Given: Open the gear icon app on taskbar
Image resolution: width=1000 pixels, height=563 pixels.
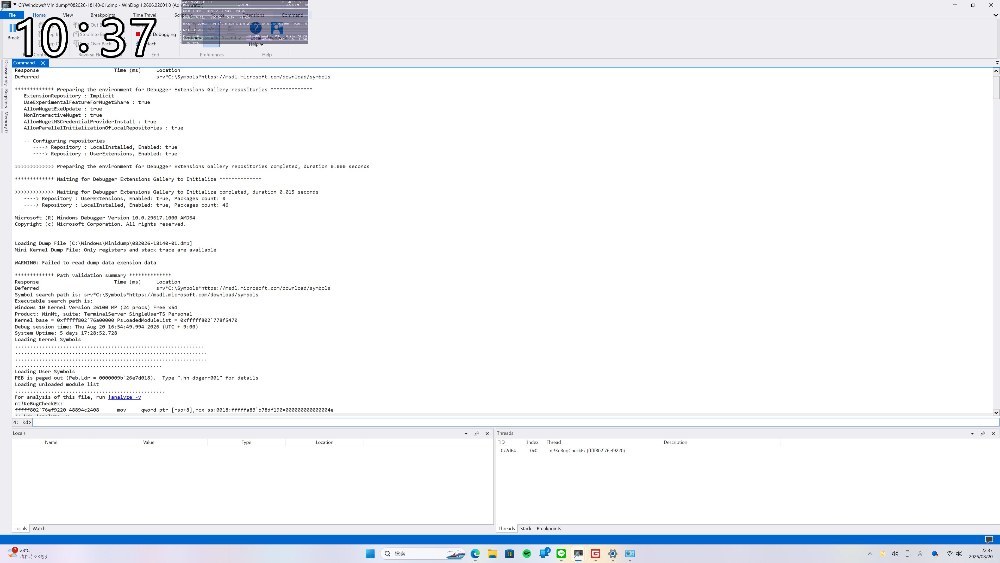Looking at the screenshot, I should [613, 553].
